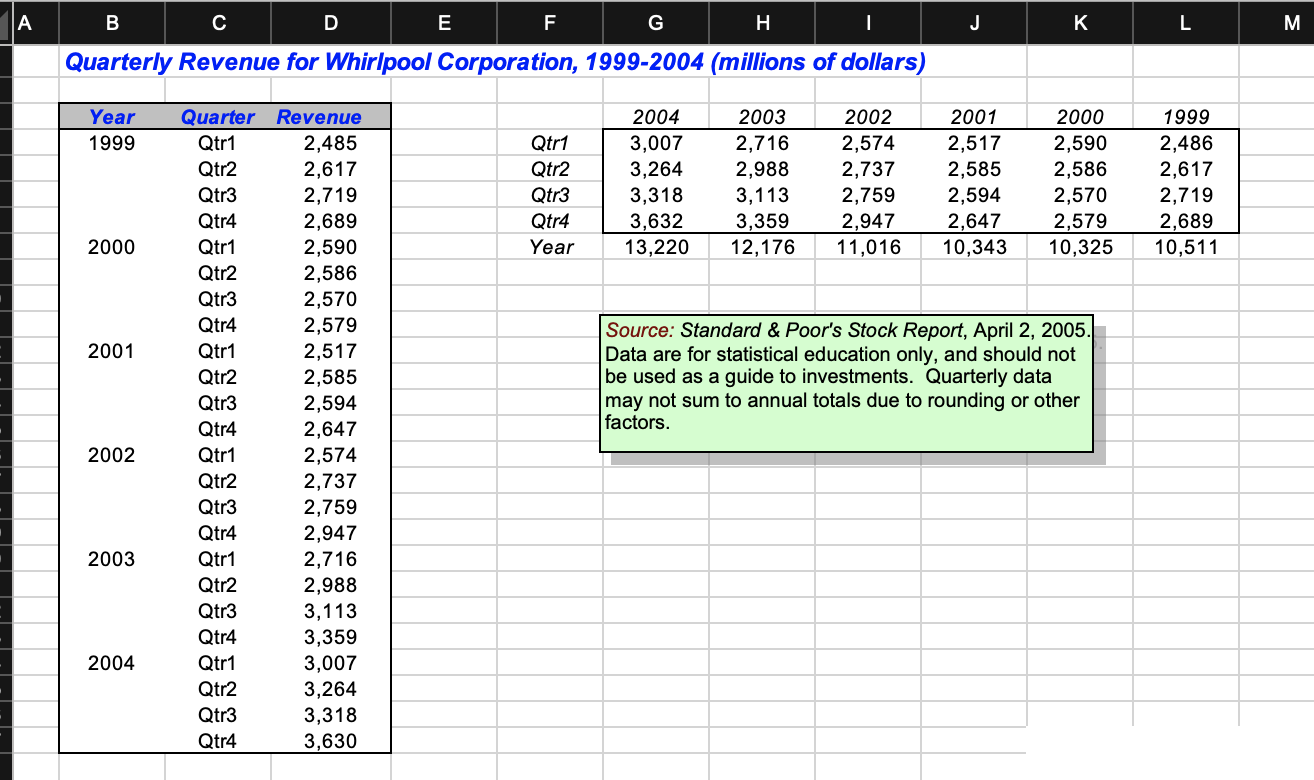This screenshot has width=1314, height=780.
Task: Select cell 2,947 in the right table
Action: click(868, 221)
